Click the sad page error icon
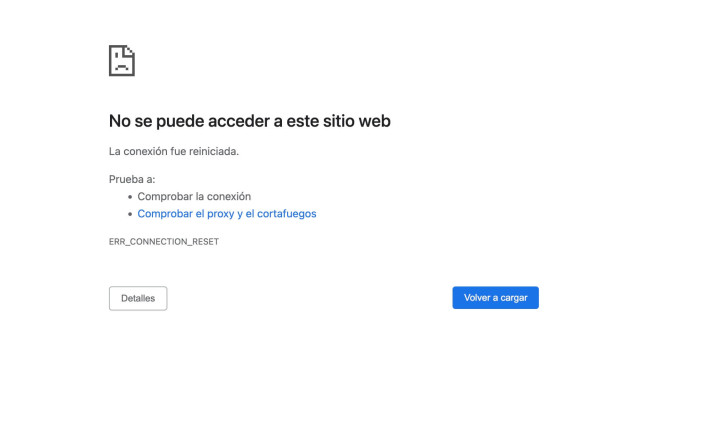Image resolution: width=708 pixels, height=444 pixels. click(121, 61)
